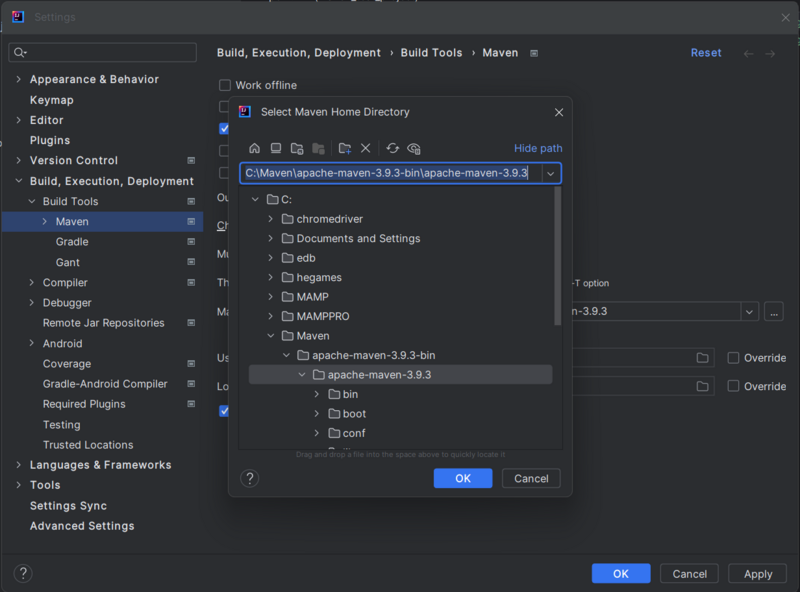Screen dimensions: 800x592
Task: Click OK in Select Maven Home Directory dialog
Action: click(x=463, y=478)
